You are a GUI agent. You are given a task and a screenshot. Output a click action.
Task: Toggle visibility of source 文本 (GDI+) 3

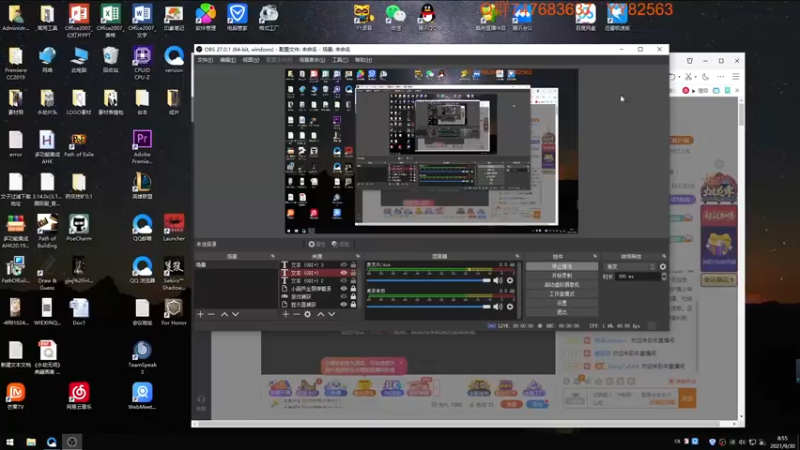click(x=343, y=265)
